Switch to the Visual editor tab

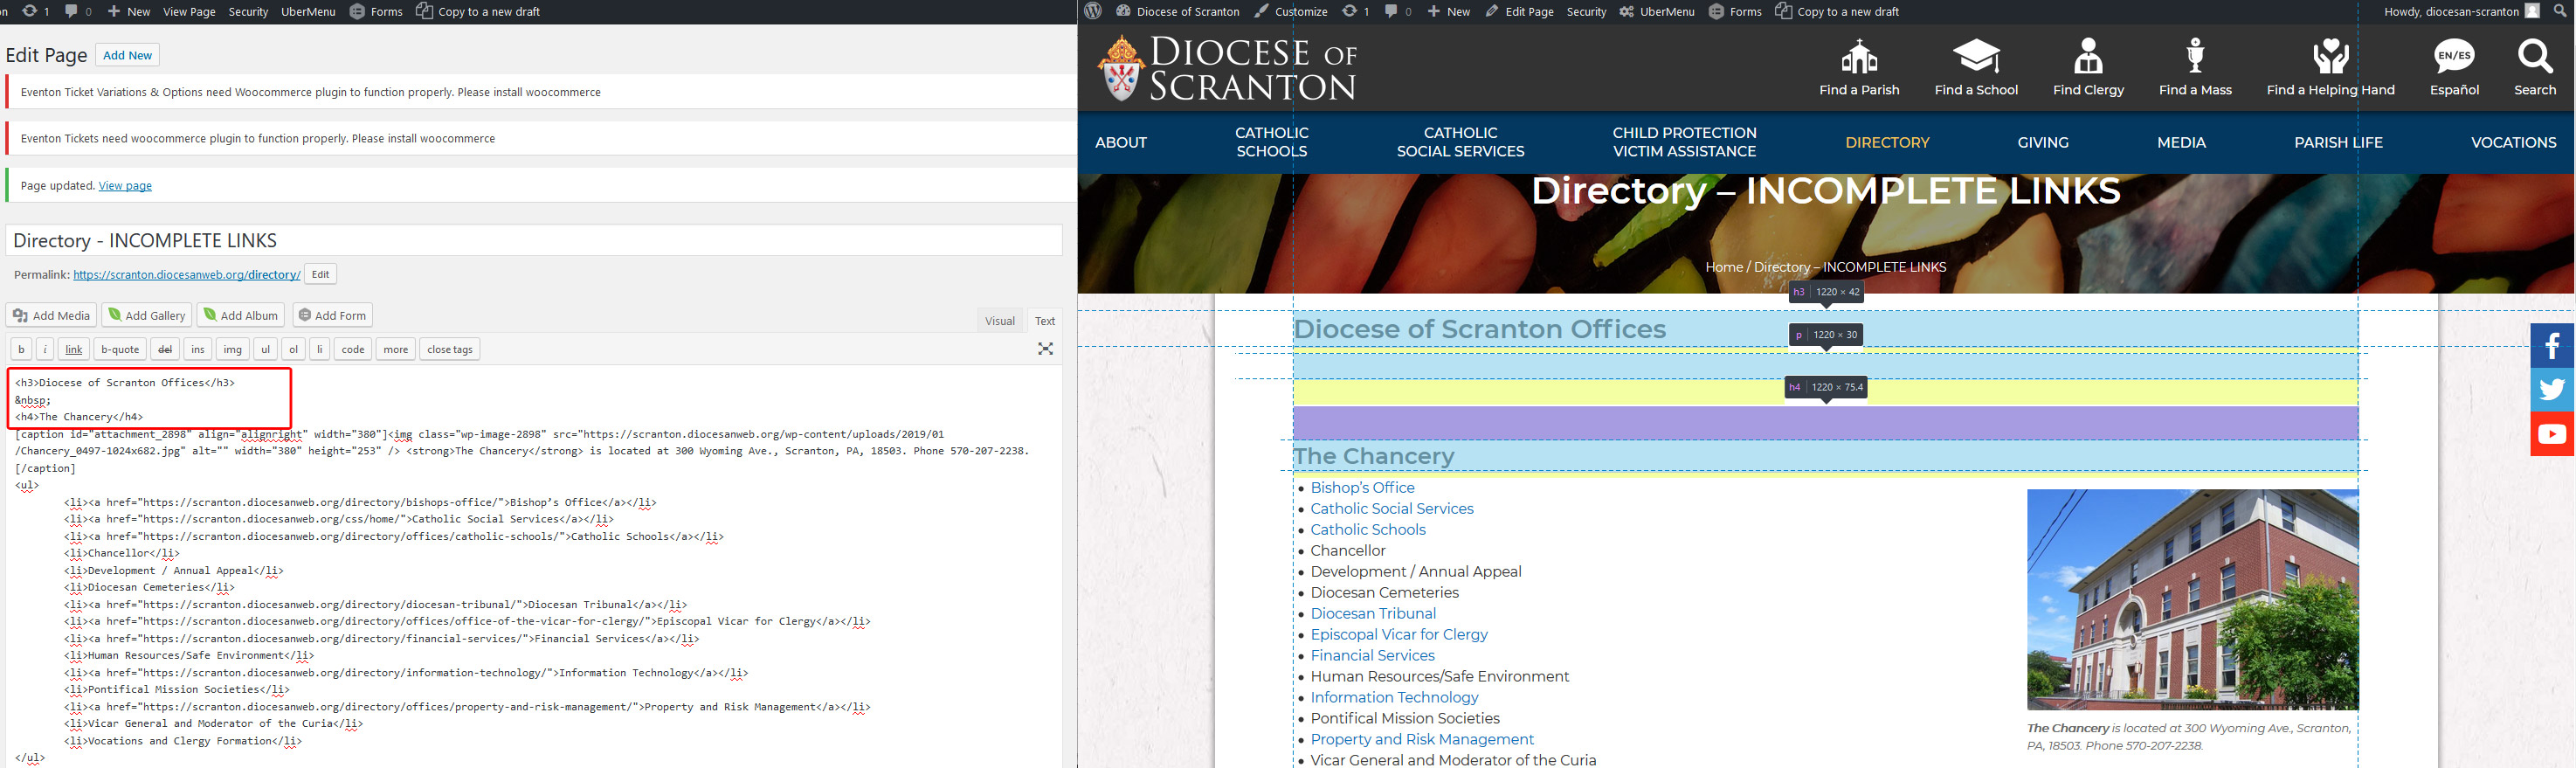point(999,321)
